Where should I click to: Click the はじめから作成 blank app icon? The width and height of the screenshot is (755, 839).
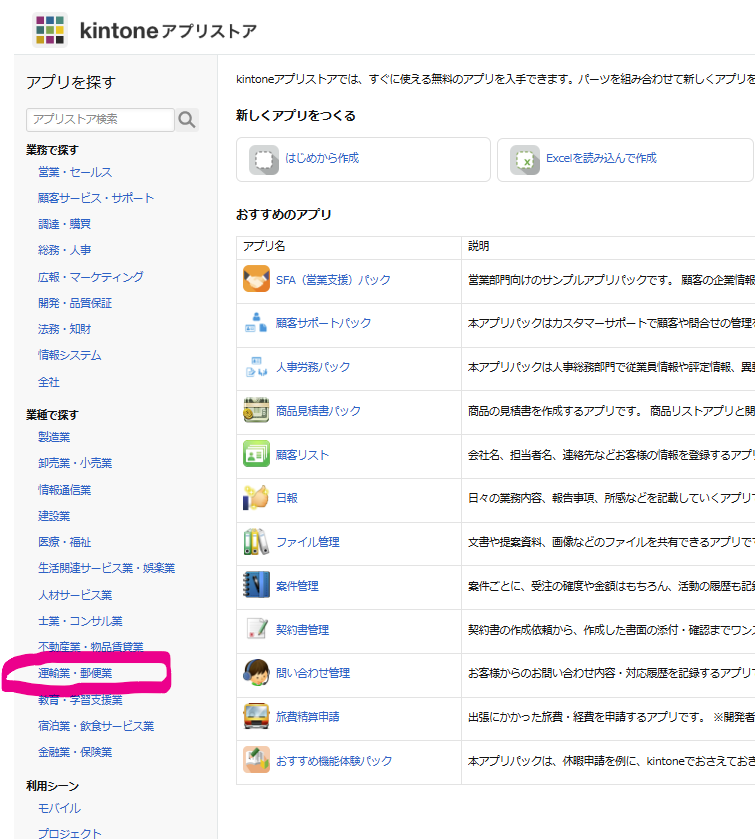click(264, 159)
